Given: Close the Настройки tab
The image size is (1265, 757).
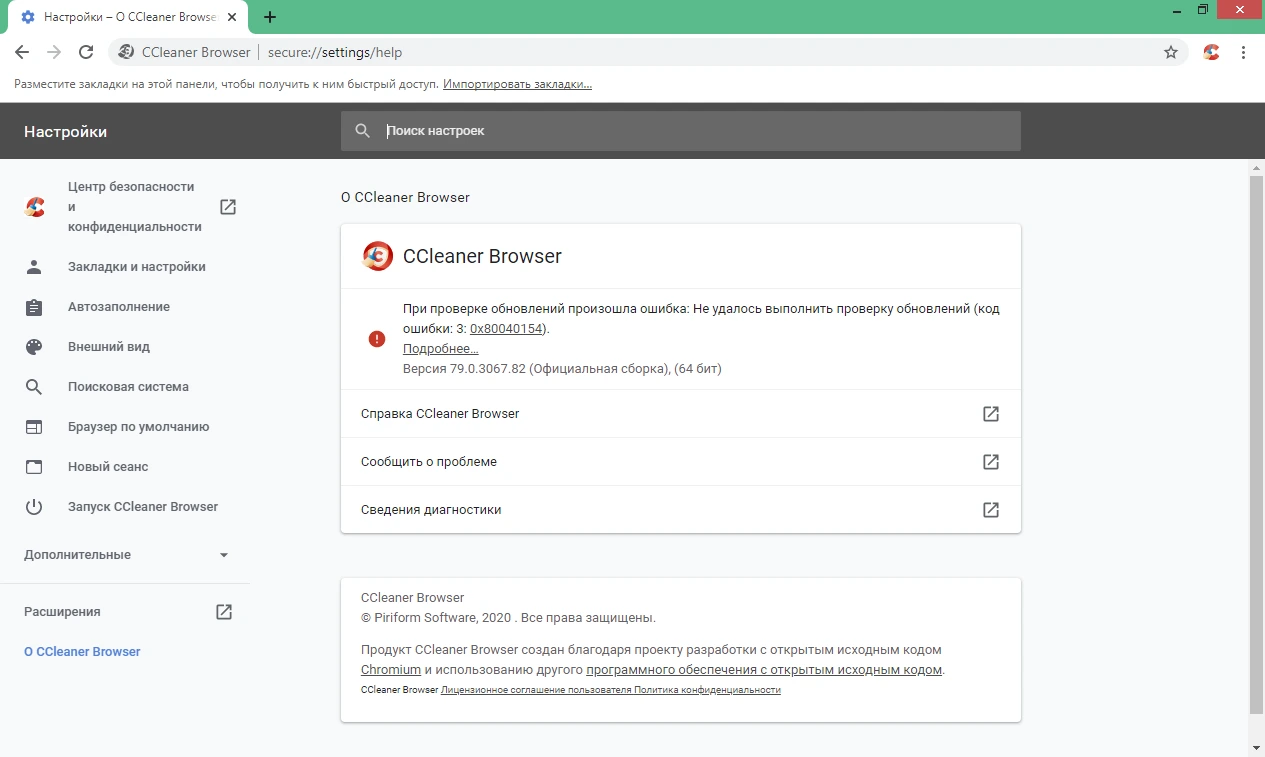Looking at the screenshot, I should [x=232, y=17].
